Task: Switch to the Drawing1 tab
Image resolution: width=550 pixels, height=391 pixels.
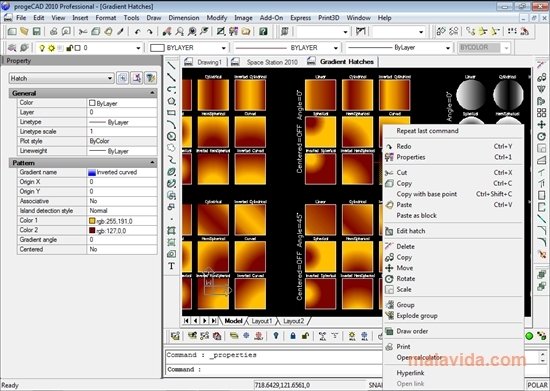Action: coord(209,62)
